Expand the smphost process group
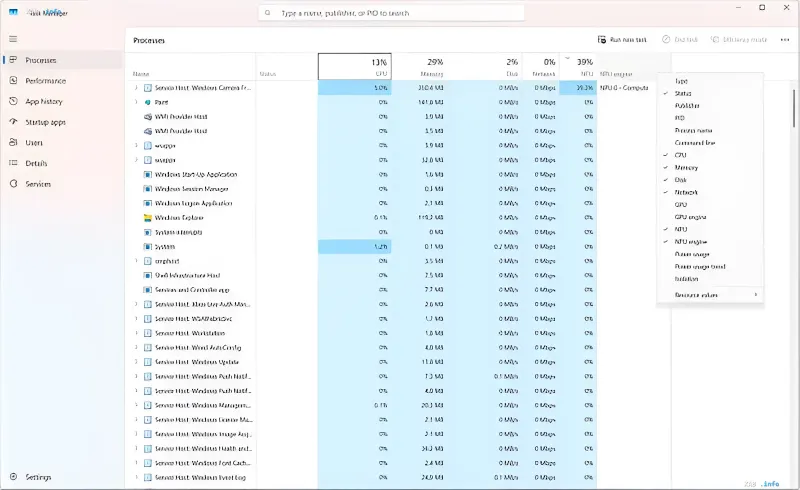 [136, 261]
